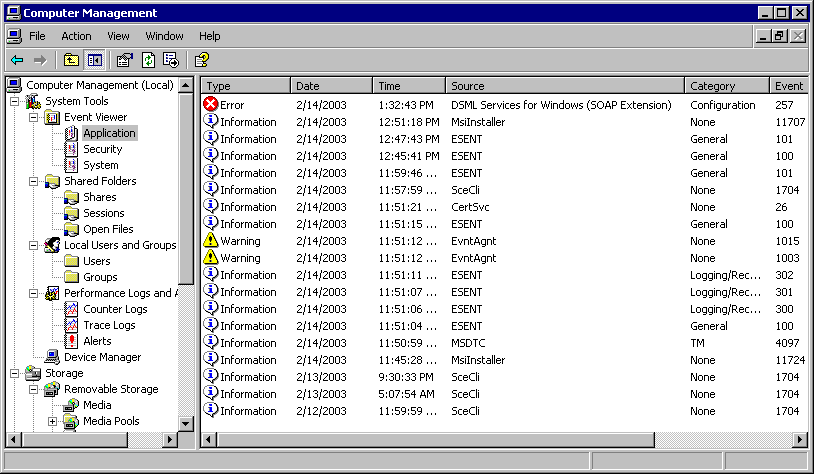This screenshot has height=474, width=814.
Task: Select Sessions under Shared Folders
Action: [x=104, y=213]
